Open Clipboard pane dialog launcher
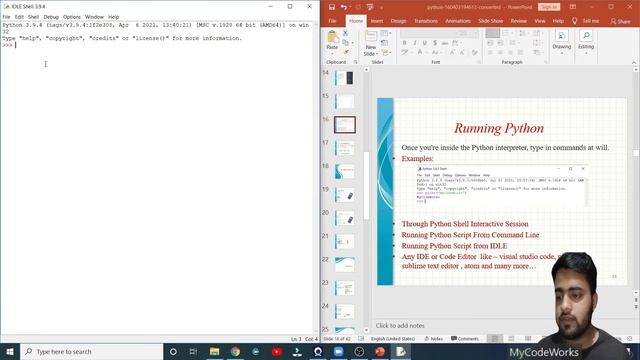The image size is (640, 360). click(x=356, y=62)
